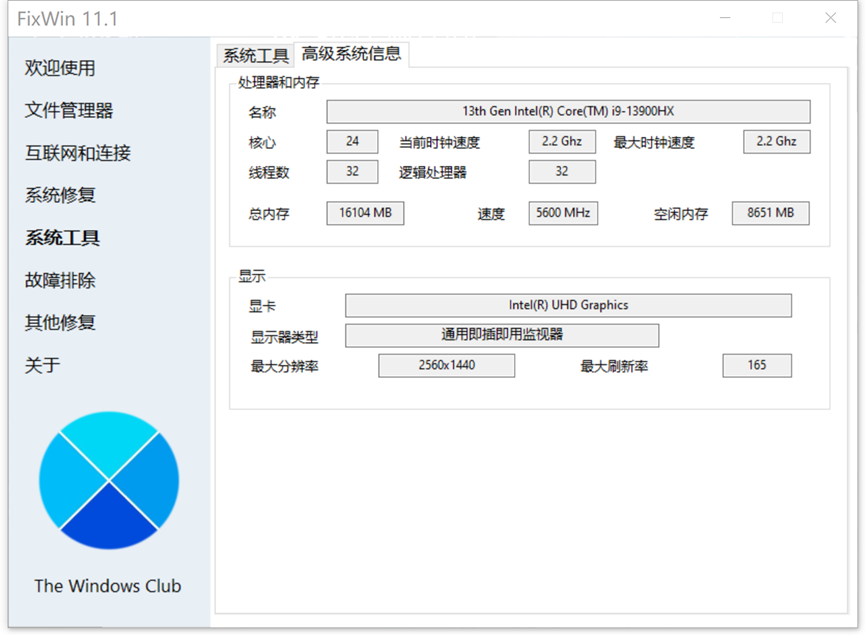Click the 最大时钟速度 value field
The width and height of the screenshot is (865, 635).
pos(776,142)
